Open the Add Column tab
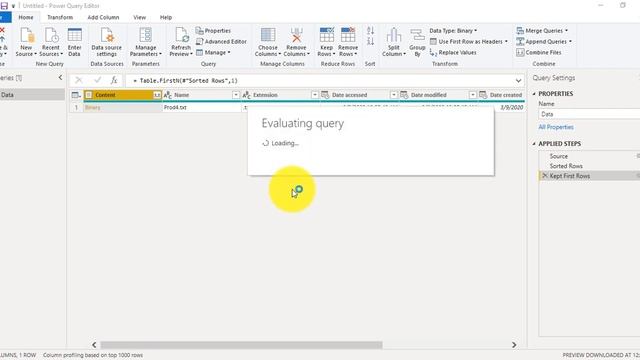The image size is (640, 360). pyautogui.click(x=103, y=18)
